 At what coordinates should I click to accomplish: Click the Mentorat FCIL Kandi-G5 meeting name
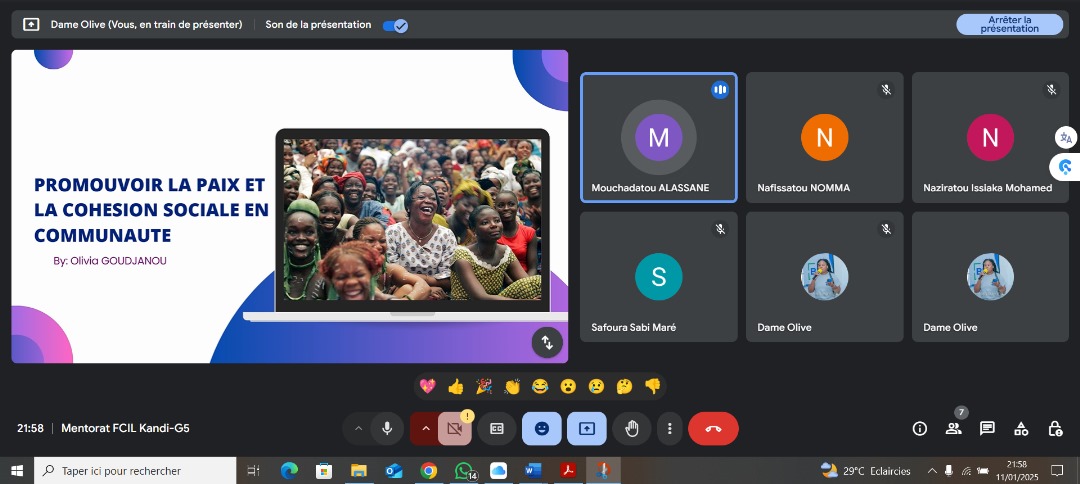pyautogui.click(x=125, y=428)
